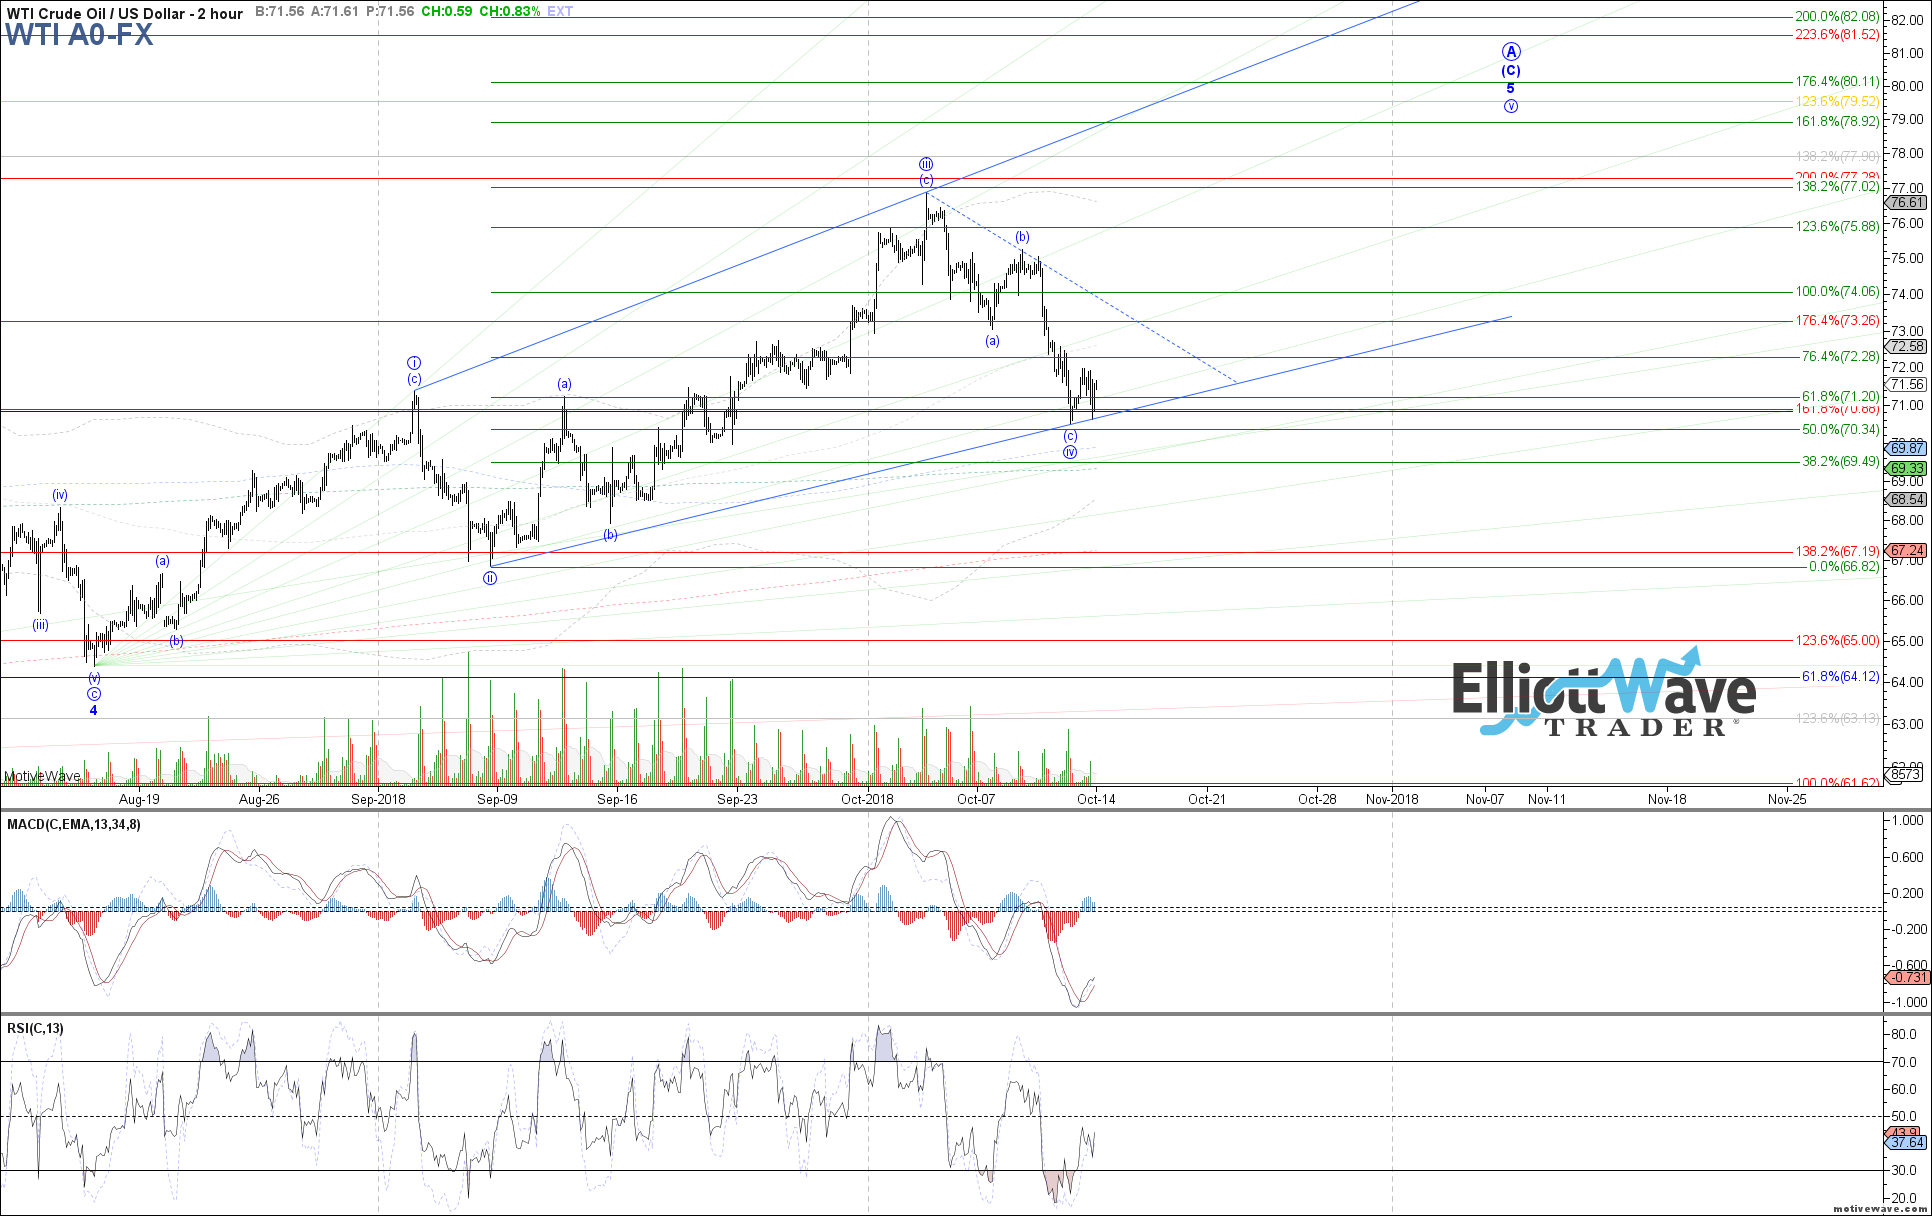
Task: Select the circled wave 4 label near bottom left
Action: pyautogui.click(x=93, y=711)
